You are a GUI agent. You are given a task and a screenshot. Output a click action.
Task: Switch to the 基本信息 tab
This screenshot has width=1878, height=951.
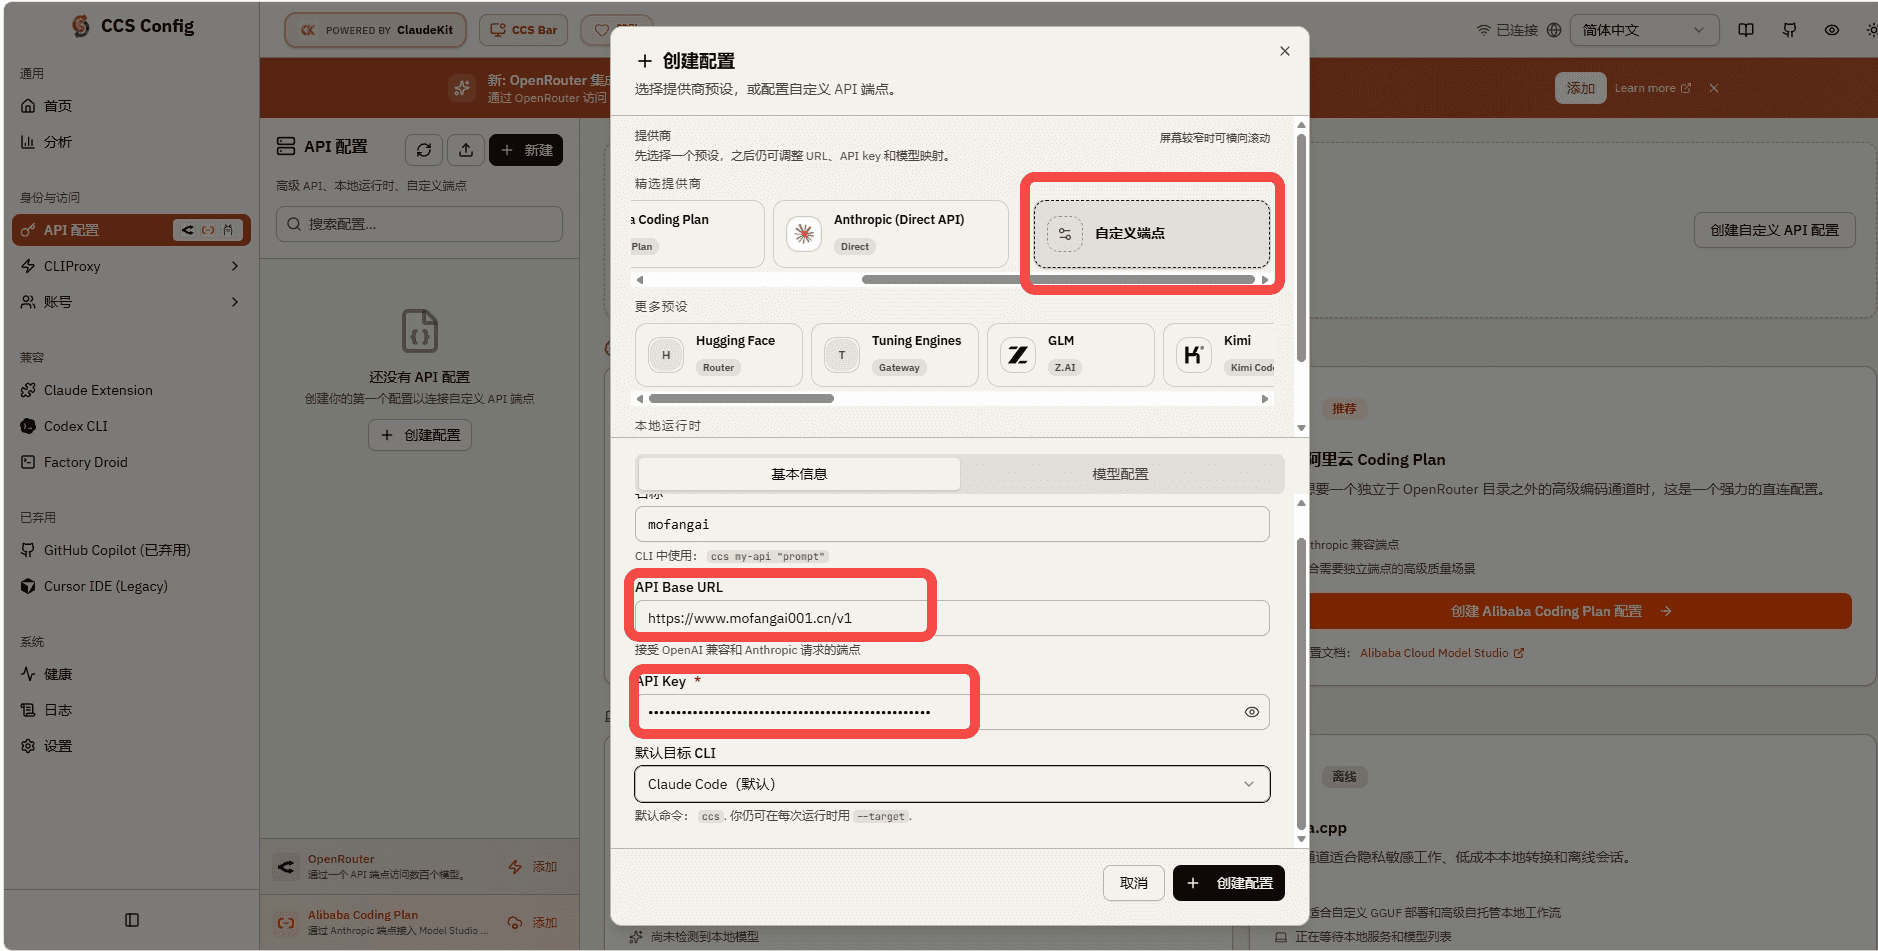tap(799, 474)
